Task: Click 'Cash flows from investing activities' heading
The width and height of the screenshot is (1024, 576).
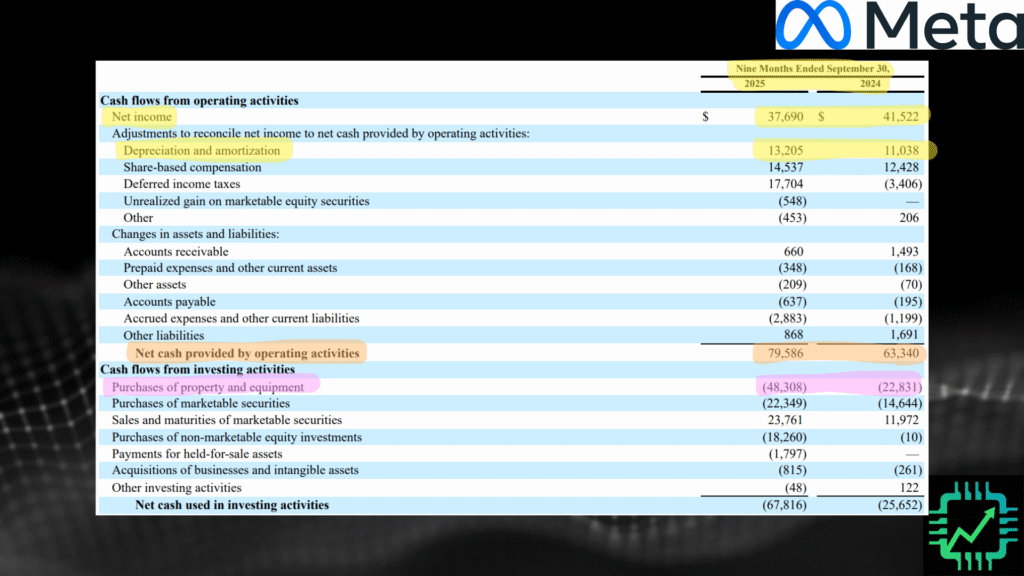Action: click(197, 370)
